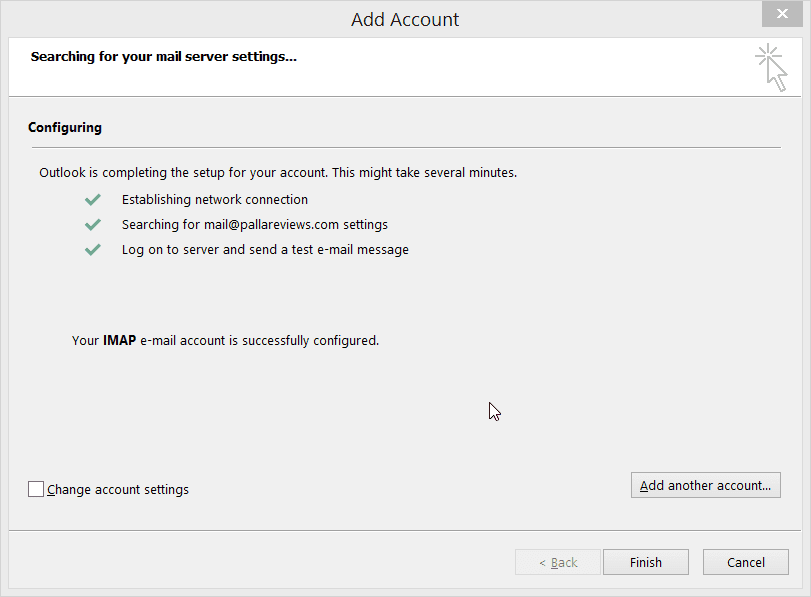
Task: Cancel the Add Account dialog
Action: pyautogui.click(x=745, y=562)
